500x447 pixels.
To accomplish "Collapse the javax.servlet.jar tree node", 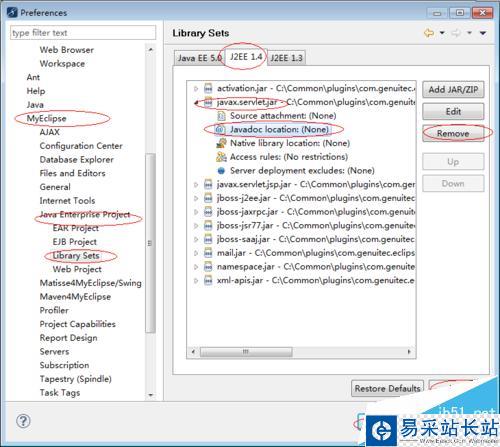I will tap(196, 103).
